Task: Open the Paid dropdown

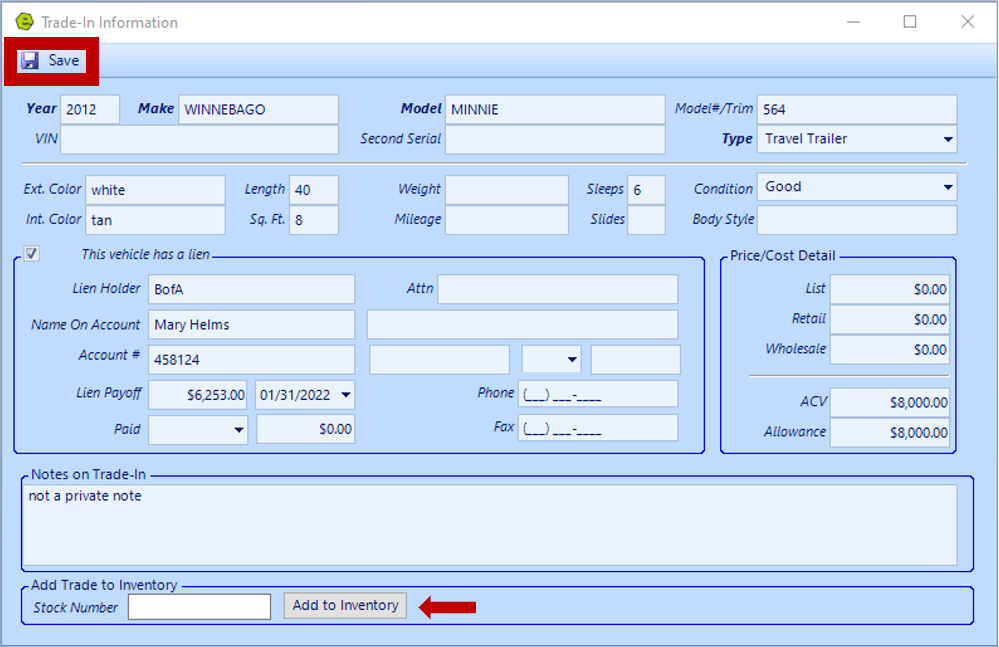Action: [238, 429]
